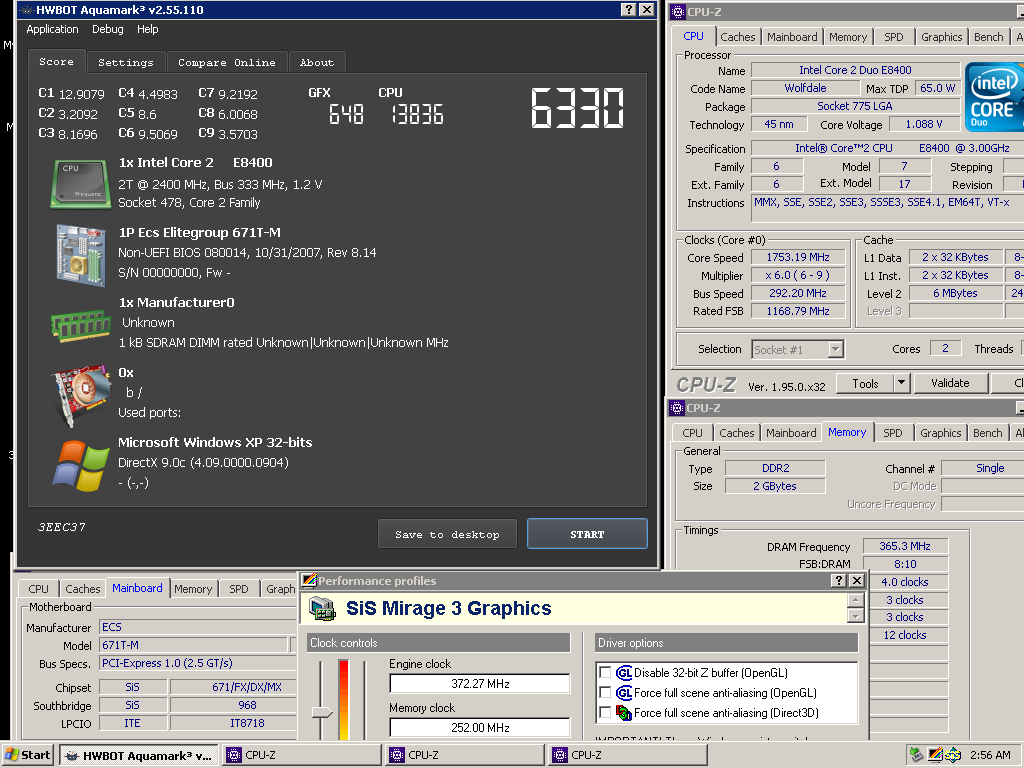
Task: Open the Help menu in Aquamark
Action: coord(148,29)
